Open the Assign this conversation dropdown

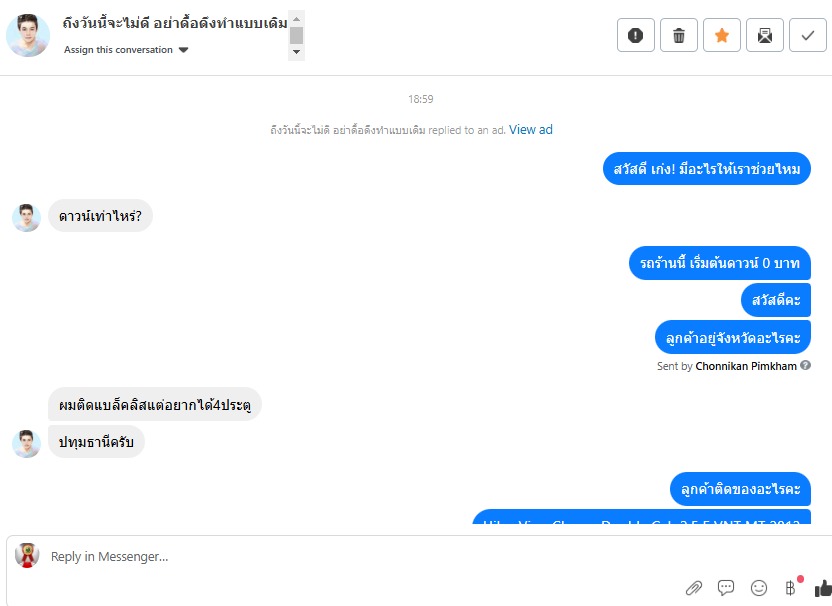126,50
